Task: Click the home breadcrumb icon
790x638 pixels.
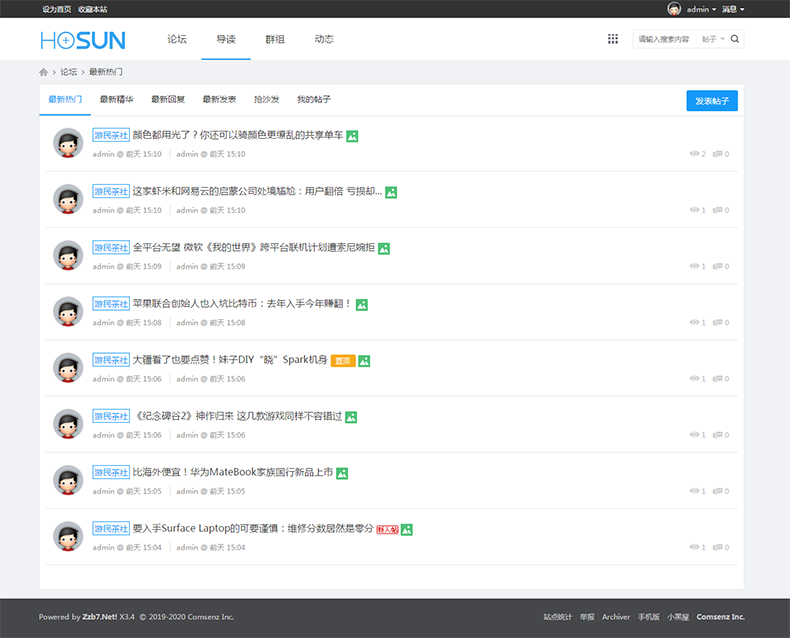Action: (x=44, y=72)
